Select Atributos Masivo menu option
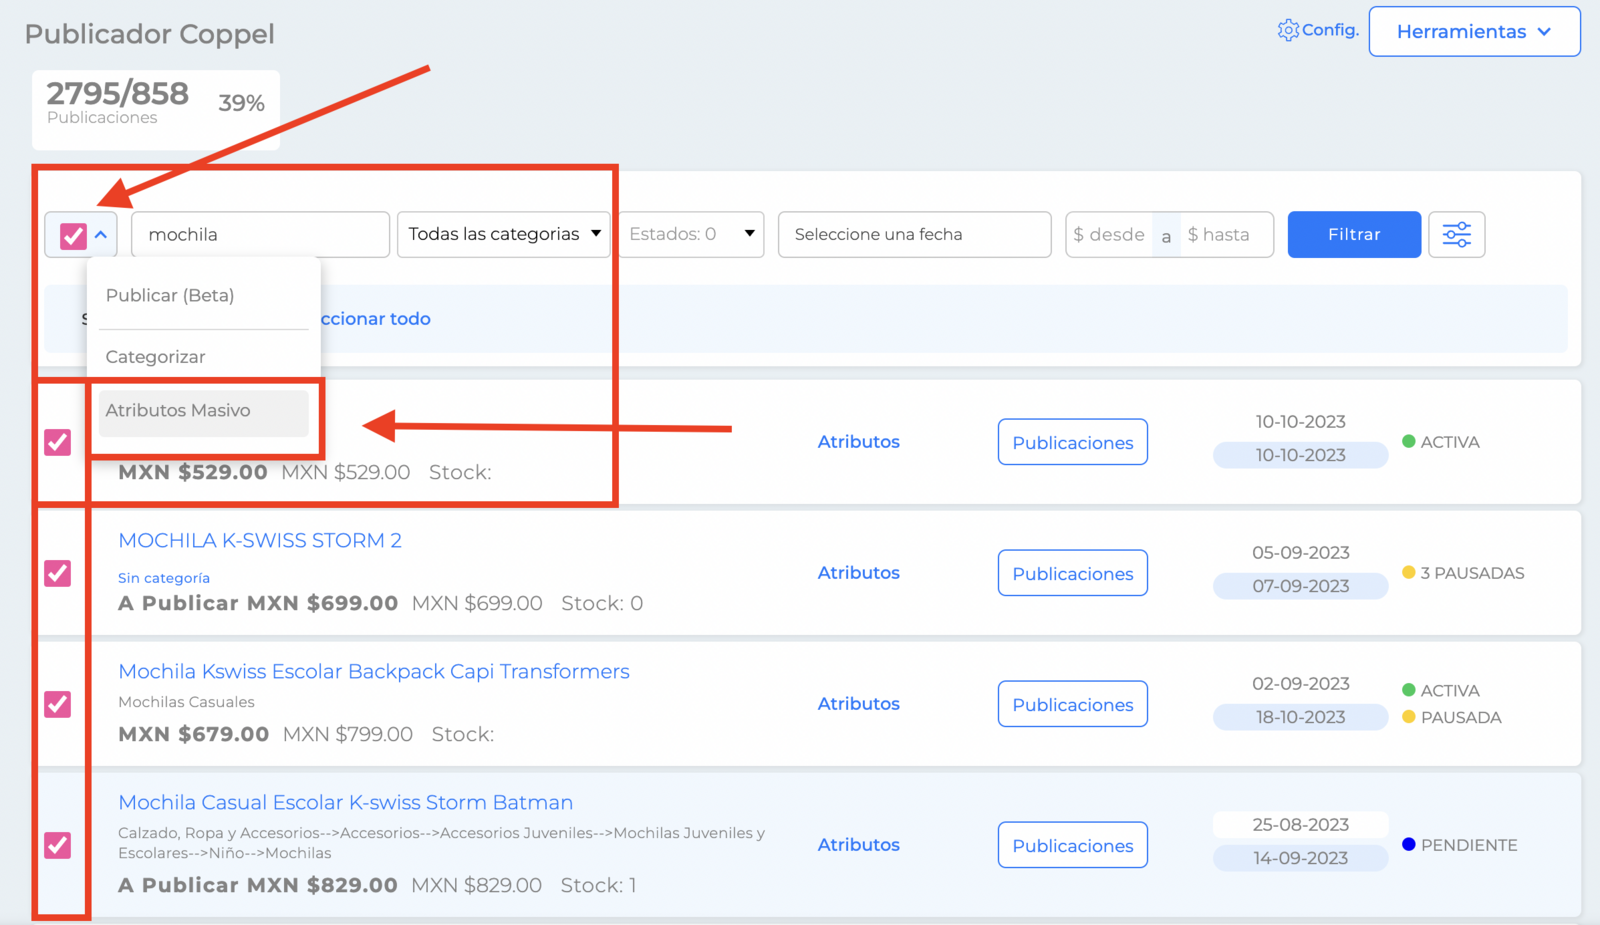 click(203, 411)
